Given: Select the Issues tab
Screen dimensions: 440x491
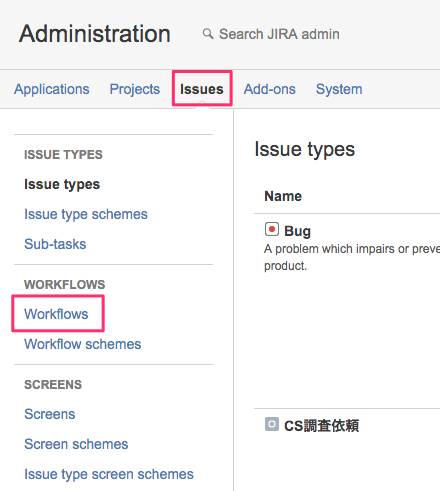Looking at the screenshot, I should (202, 89).
